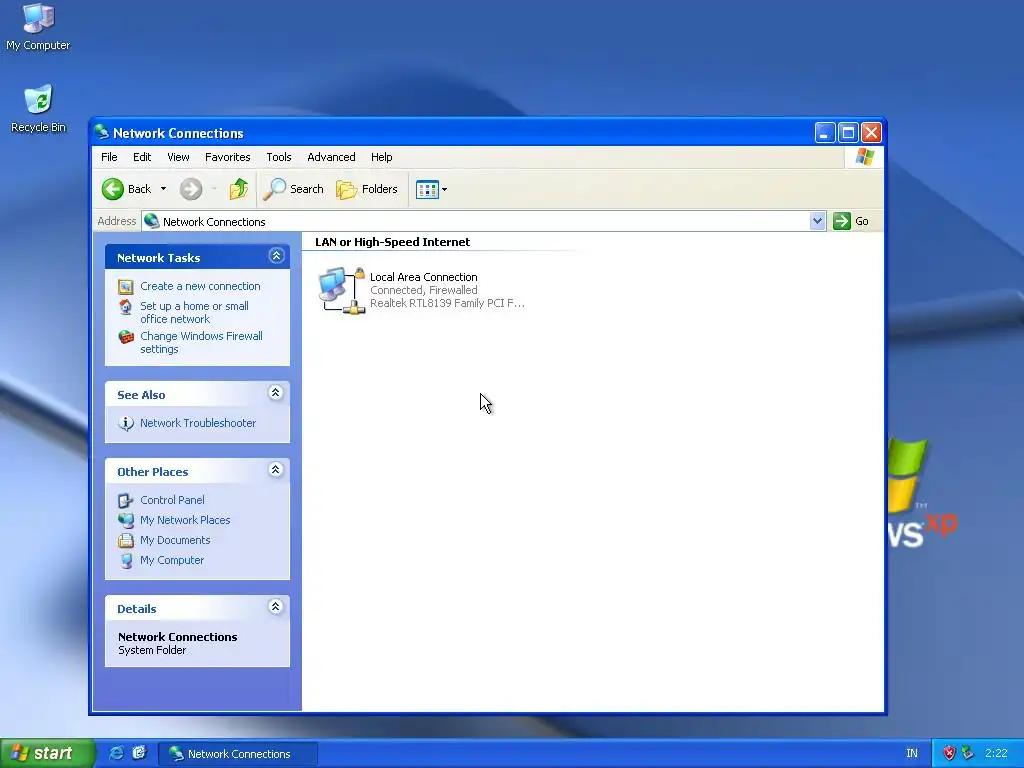The width and height of the screenshot is (1024, 768).
Task: Click the green Go arrow button
Action: [x=842, y=221]
